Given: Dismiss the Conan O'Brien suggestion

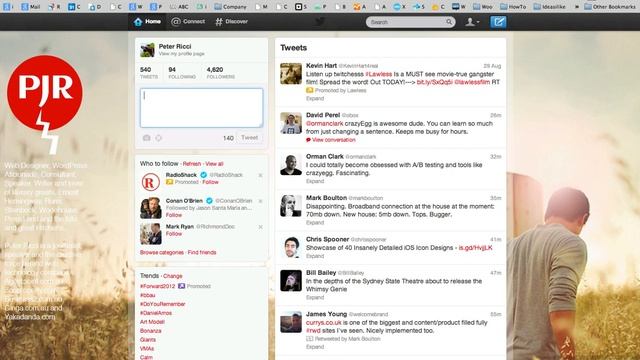Looking at the screenshot, I should pyautogui.click(x=260, y=201).
